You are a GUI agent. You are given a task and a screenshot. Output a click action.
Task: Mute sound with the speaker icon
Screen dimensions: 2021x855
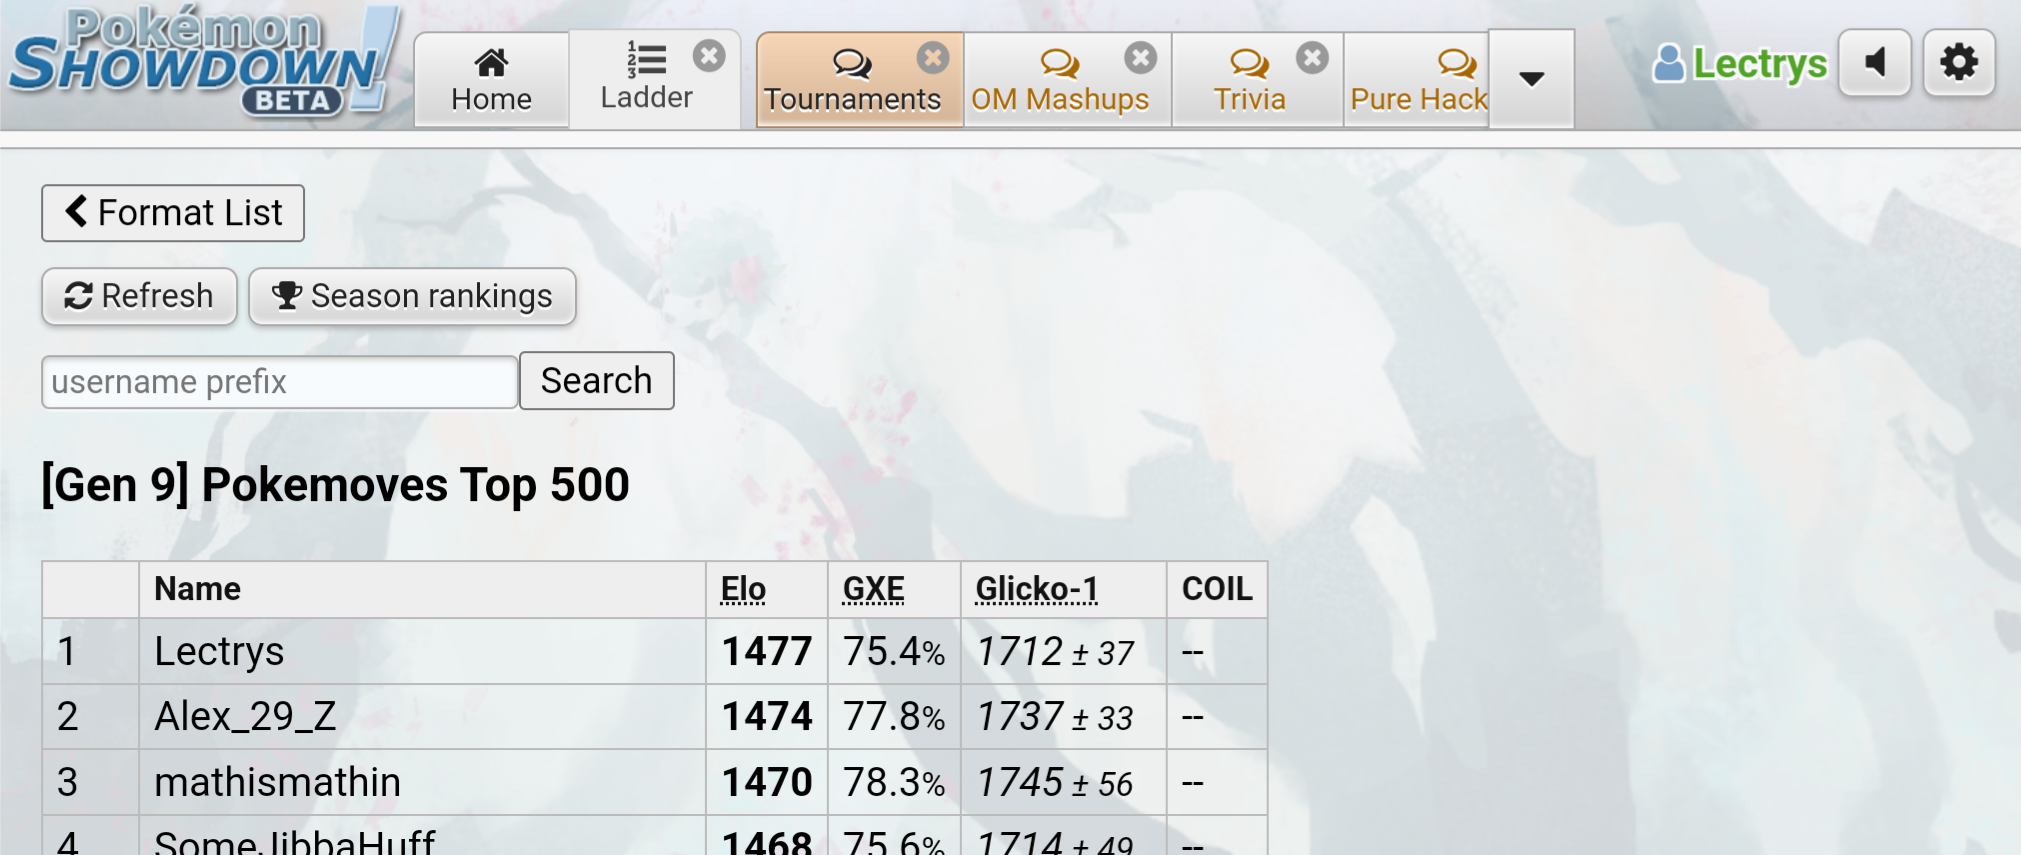click(1875, 63)
